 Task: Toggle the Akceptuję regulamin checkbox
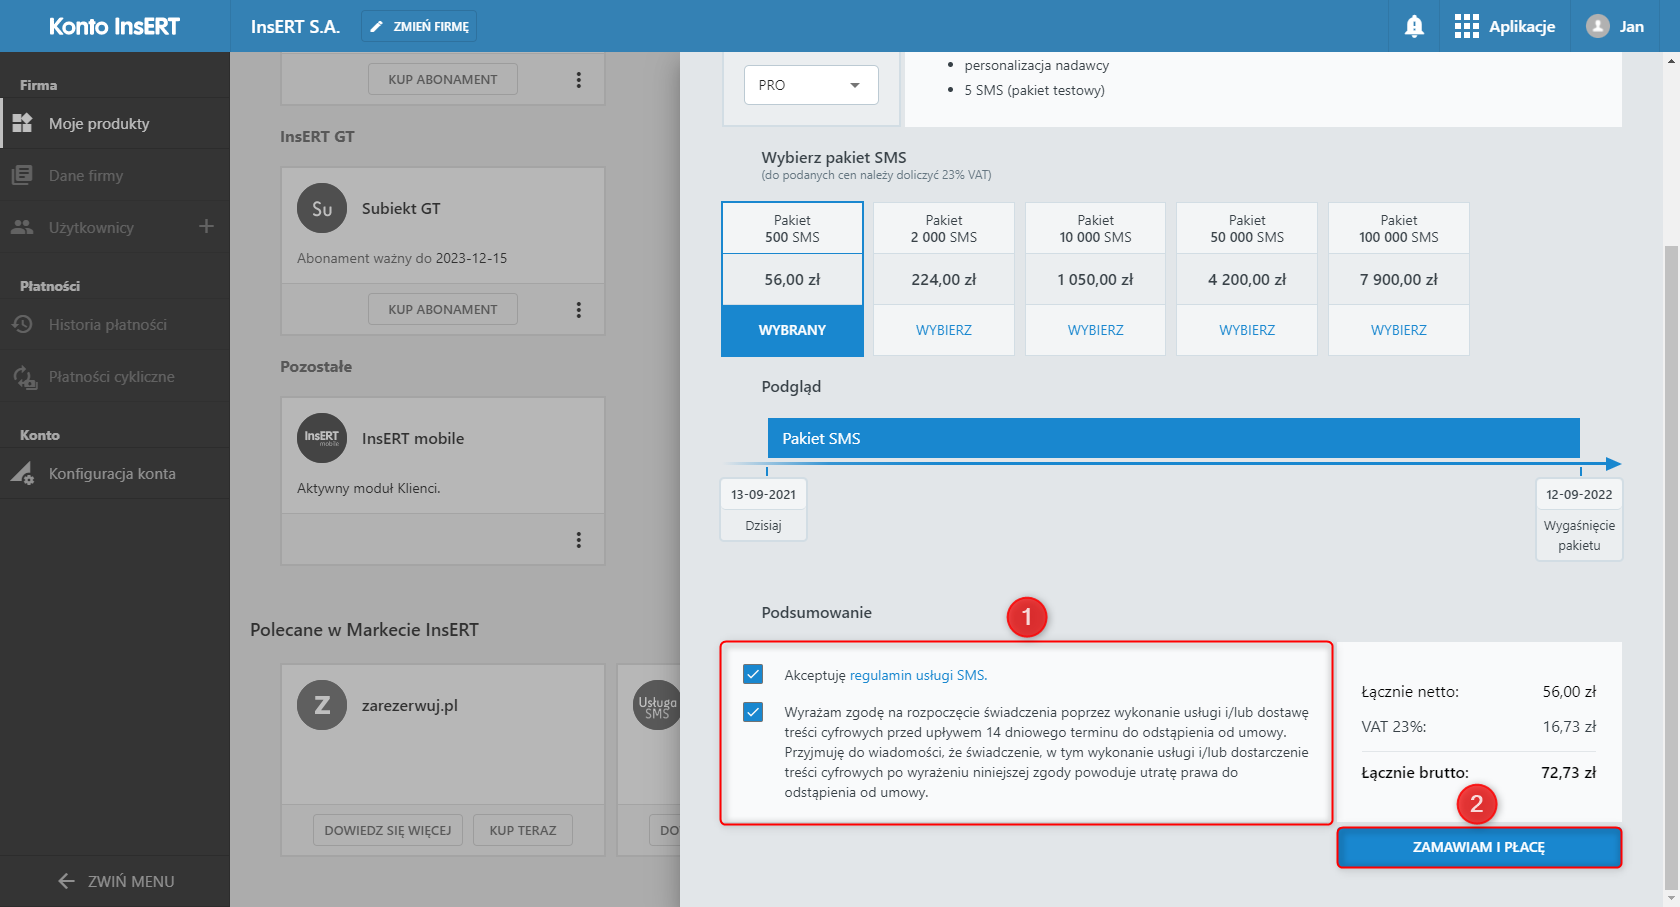point(753,674)
